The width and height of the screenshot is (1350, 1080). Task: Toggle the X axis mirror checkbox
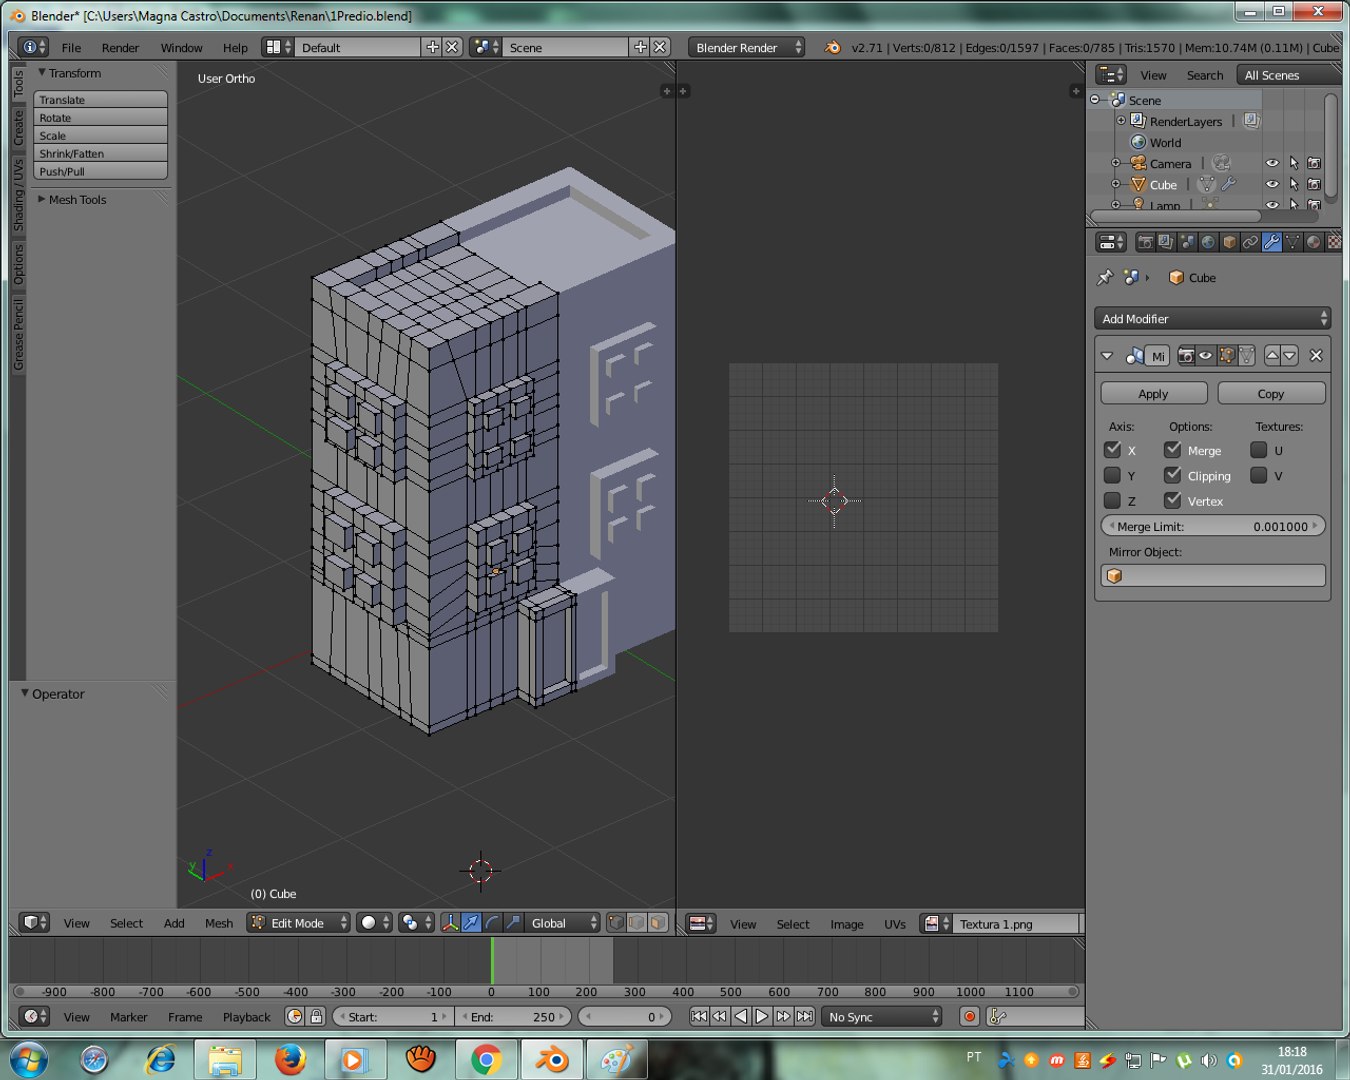1112,450
